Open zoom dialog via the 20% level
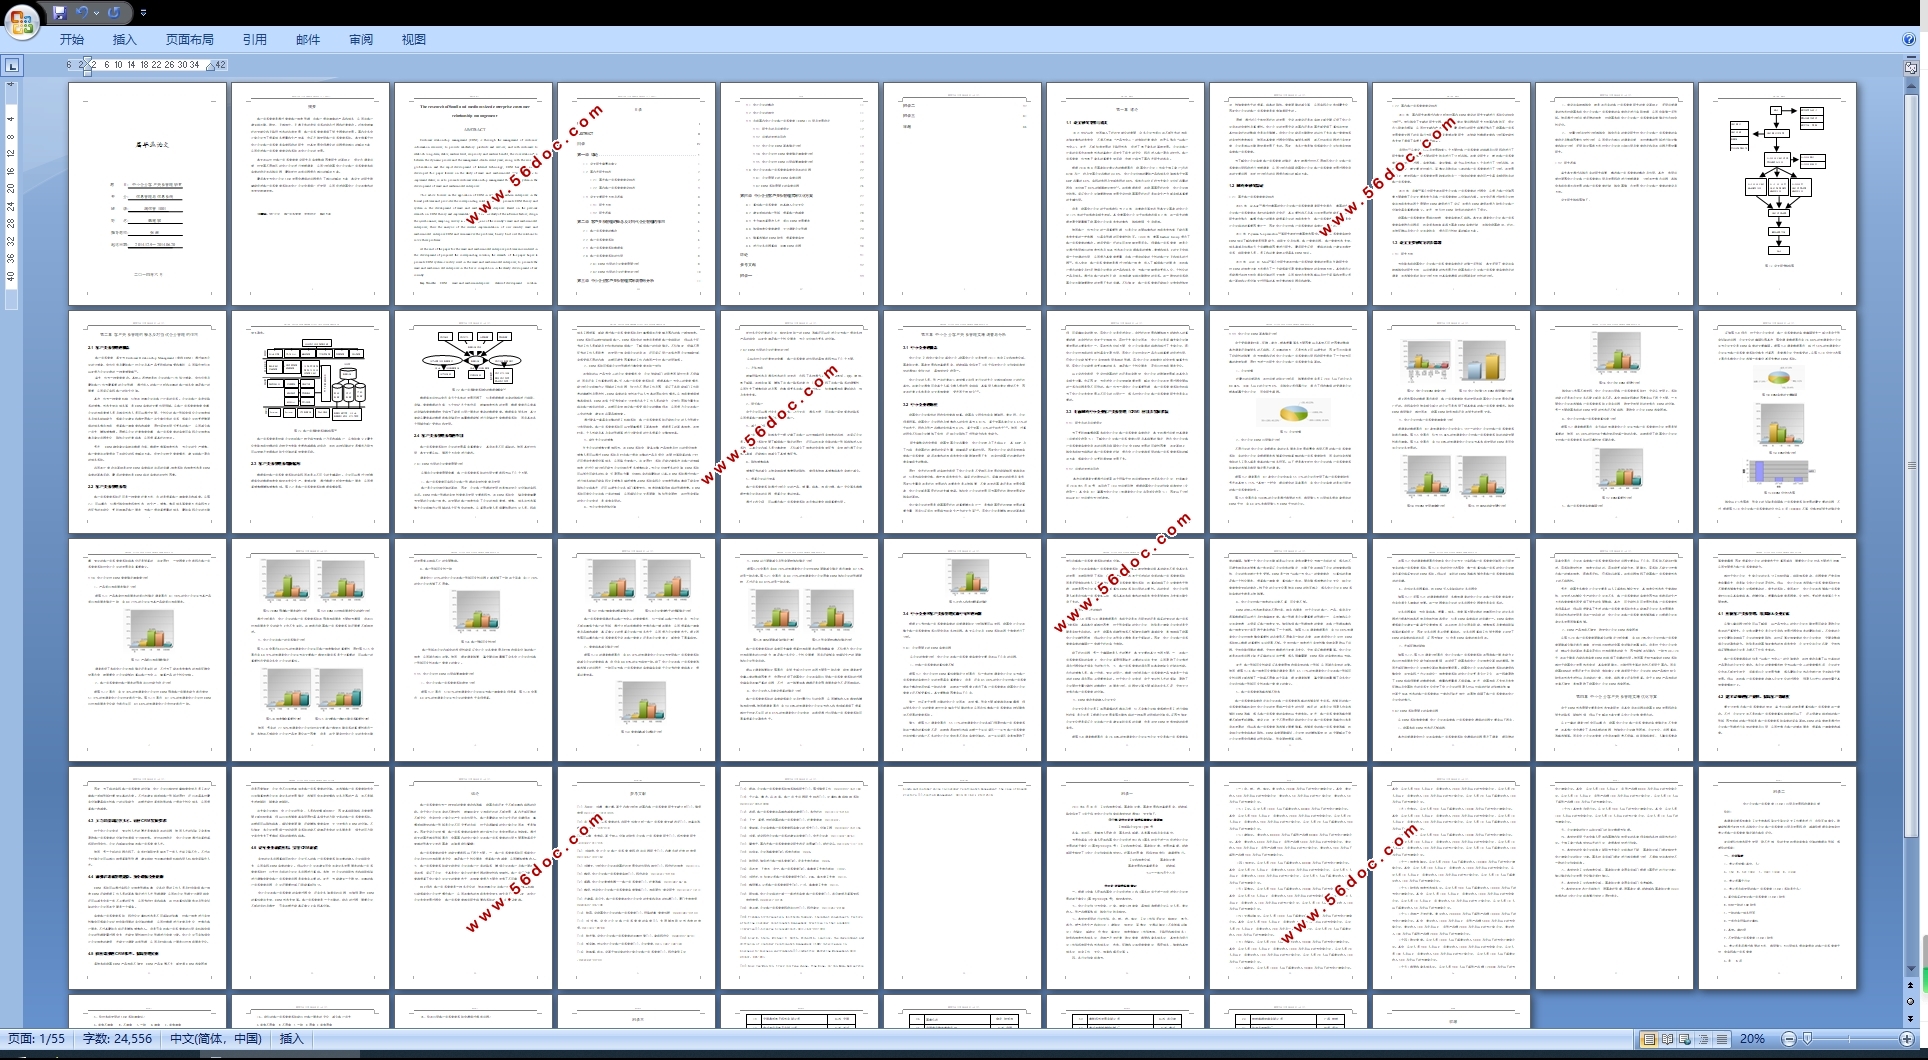1928x1060 pixels. (x=1752, y=1039)
